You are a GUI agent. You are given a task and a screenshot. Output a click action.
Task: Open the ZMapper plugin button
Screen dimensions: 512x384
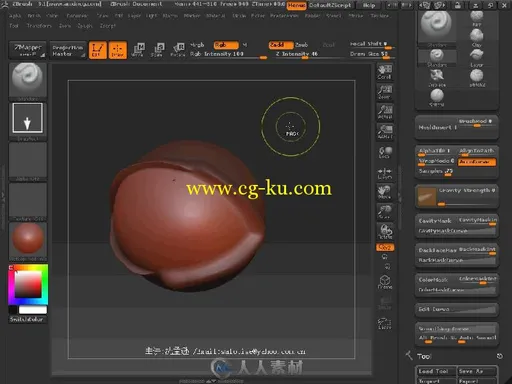pos(28,50)
